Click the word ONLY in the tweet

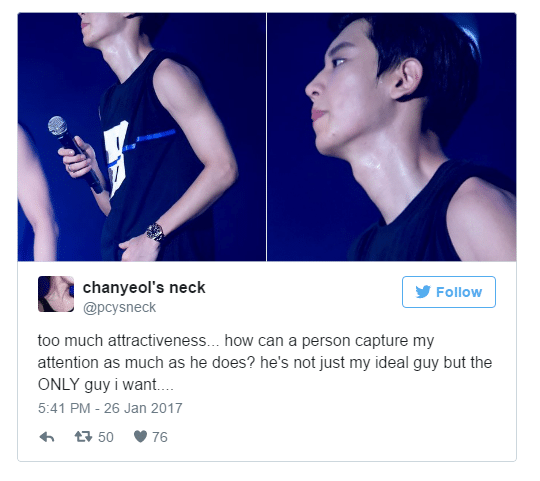pyautogui.click(x=59, y=385)
